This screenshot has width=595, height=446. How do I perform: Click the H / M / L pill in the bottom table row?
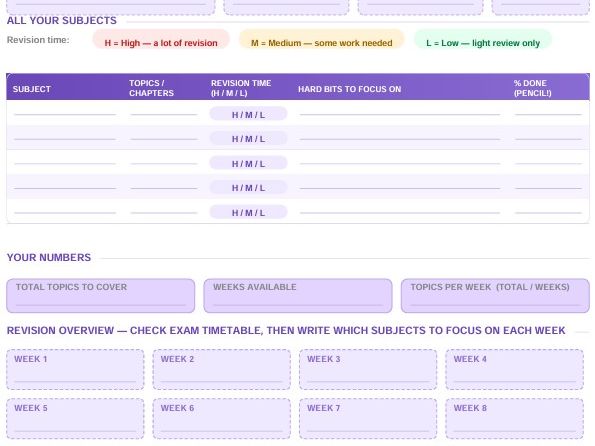(x=249, y=212)
